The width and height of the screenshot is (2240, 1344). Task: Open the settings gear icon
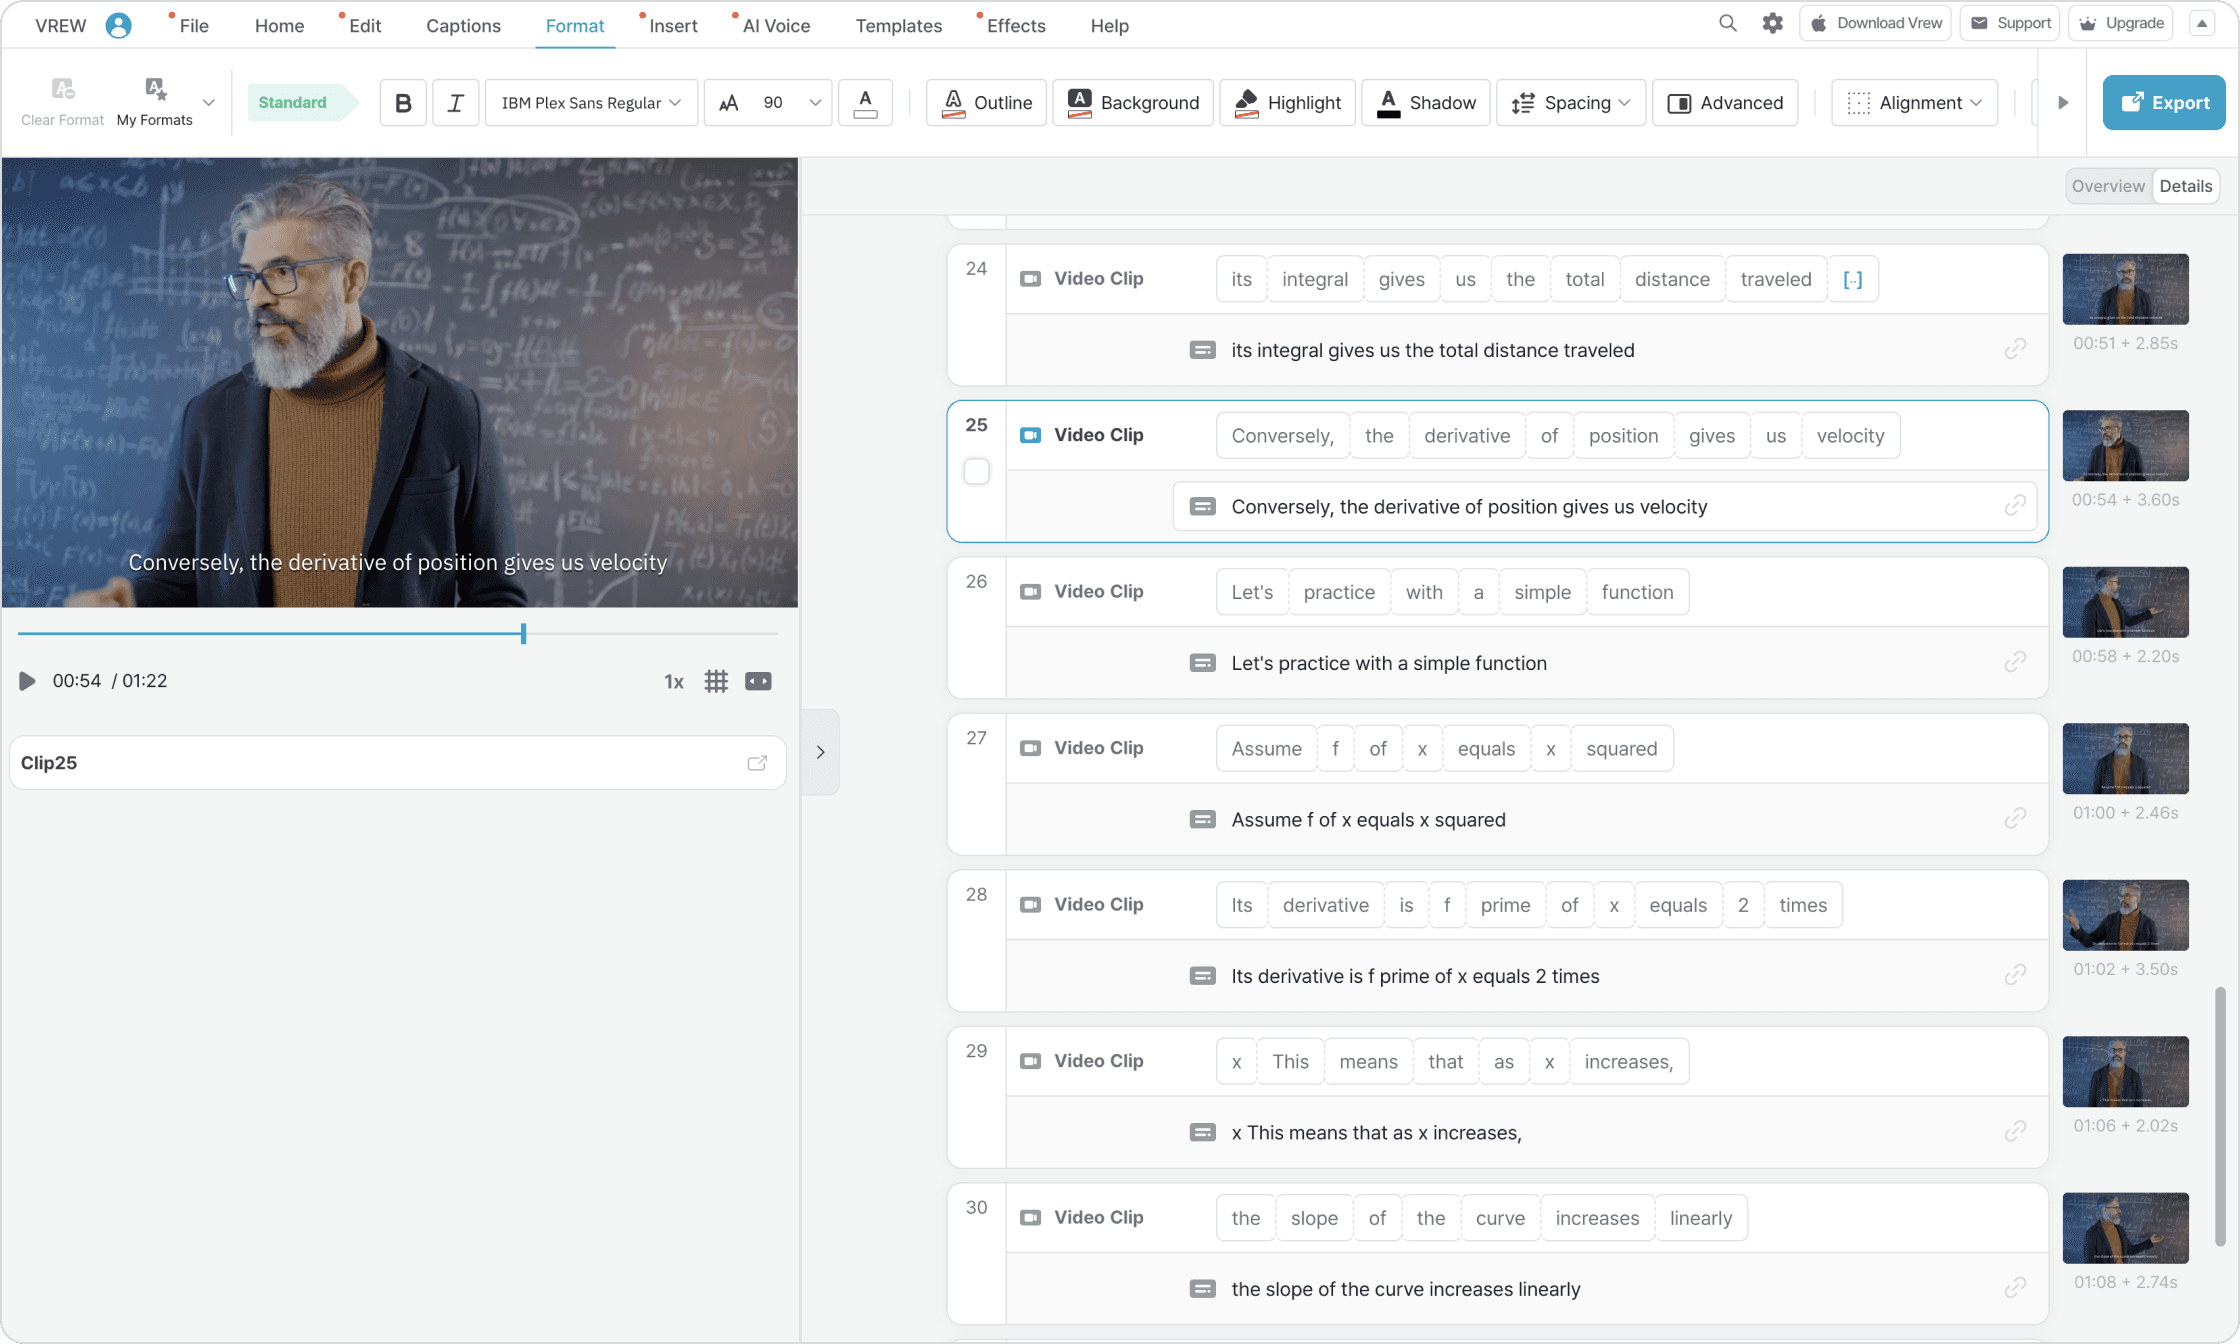(x=1772, y=24)
